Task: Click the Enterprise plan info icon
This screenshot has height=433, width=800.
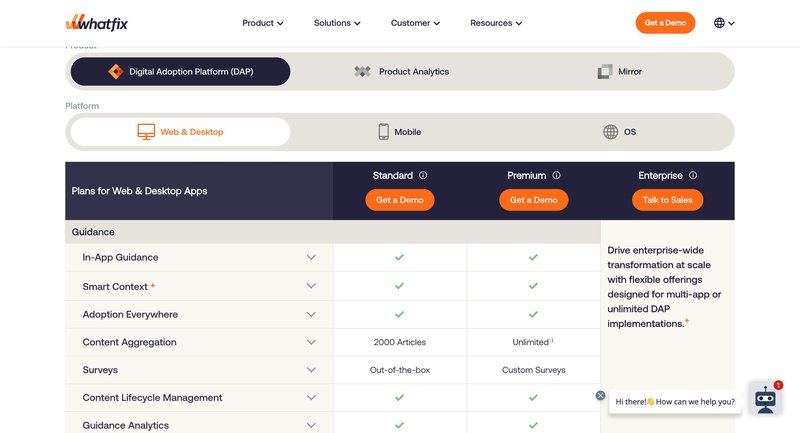Action: pos(693,176)
